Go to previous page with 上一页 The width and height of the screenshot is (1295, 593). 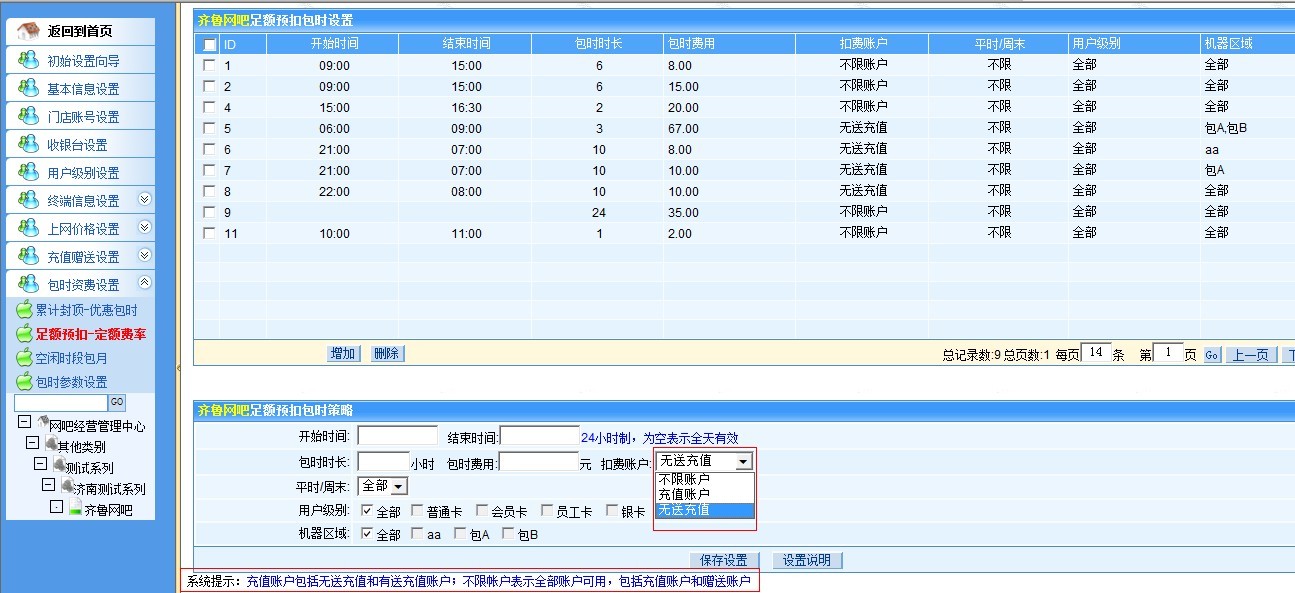coord(1251,355)
